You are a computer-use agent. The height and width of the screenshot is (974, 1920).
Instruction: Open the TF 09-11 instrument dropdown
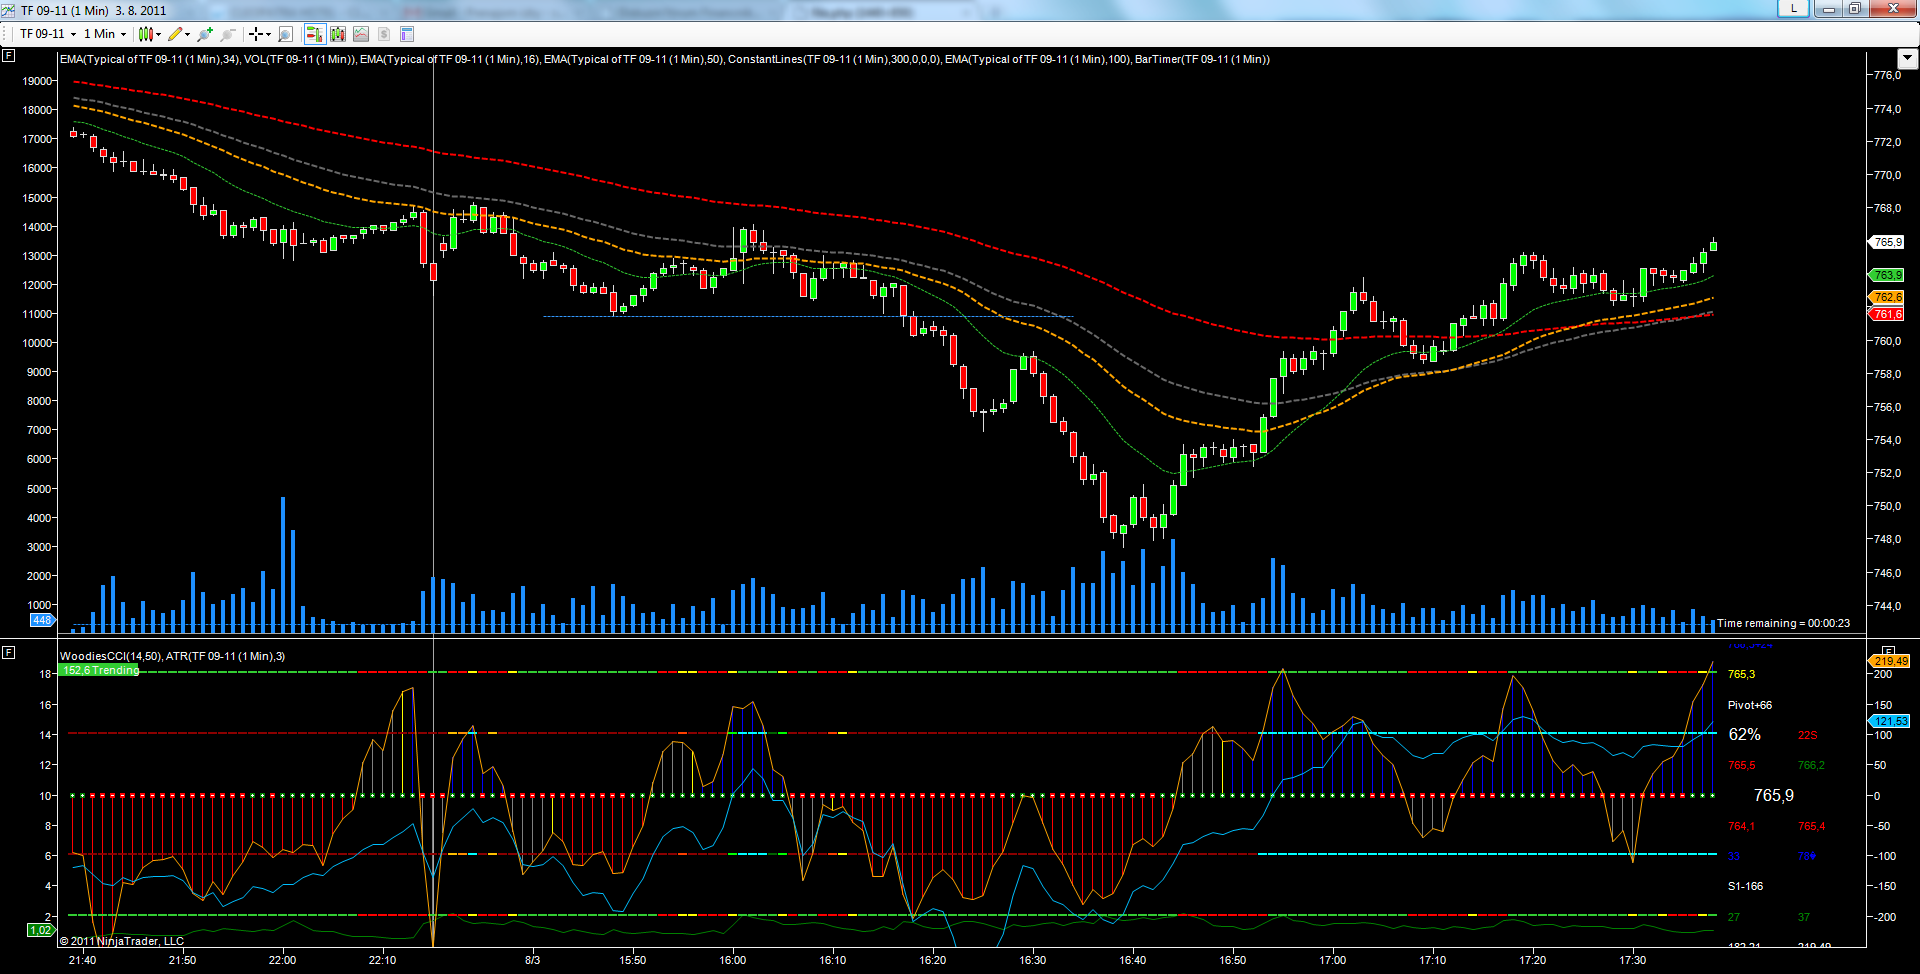click(48, 34)
